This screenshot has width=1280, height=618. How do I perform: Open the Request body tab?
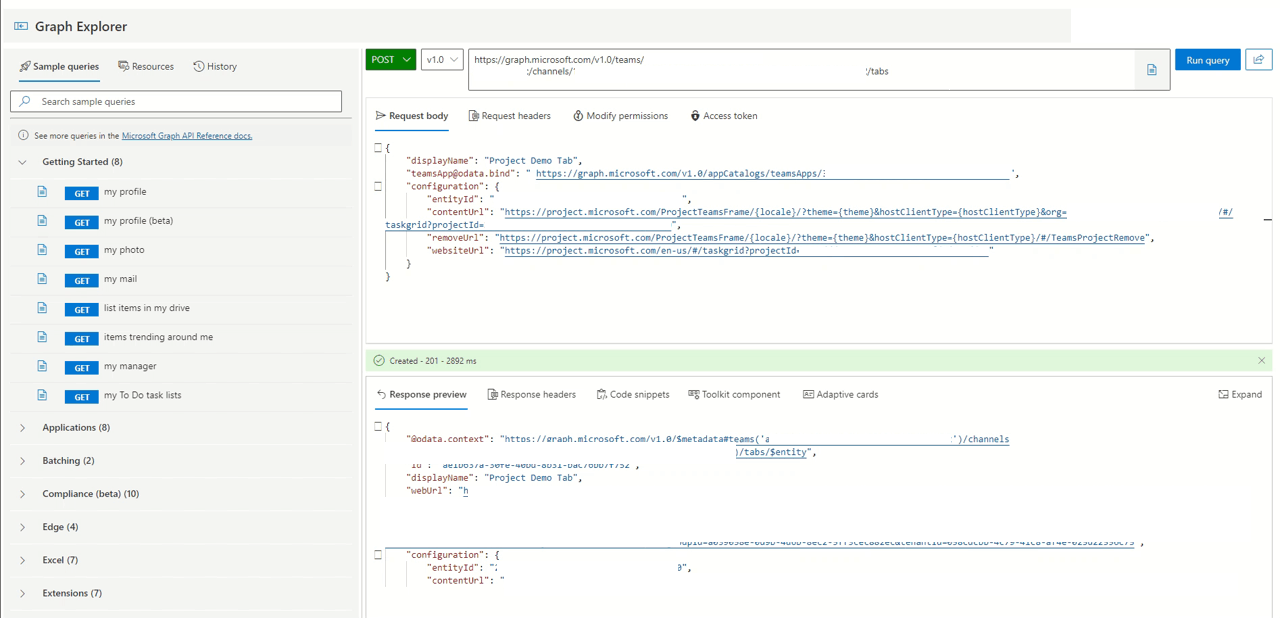(x=412, y=116)
